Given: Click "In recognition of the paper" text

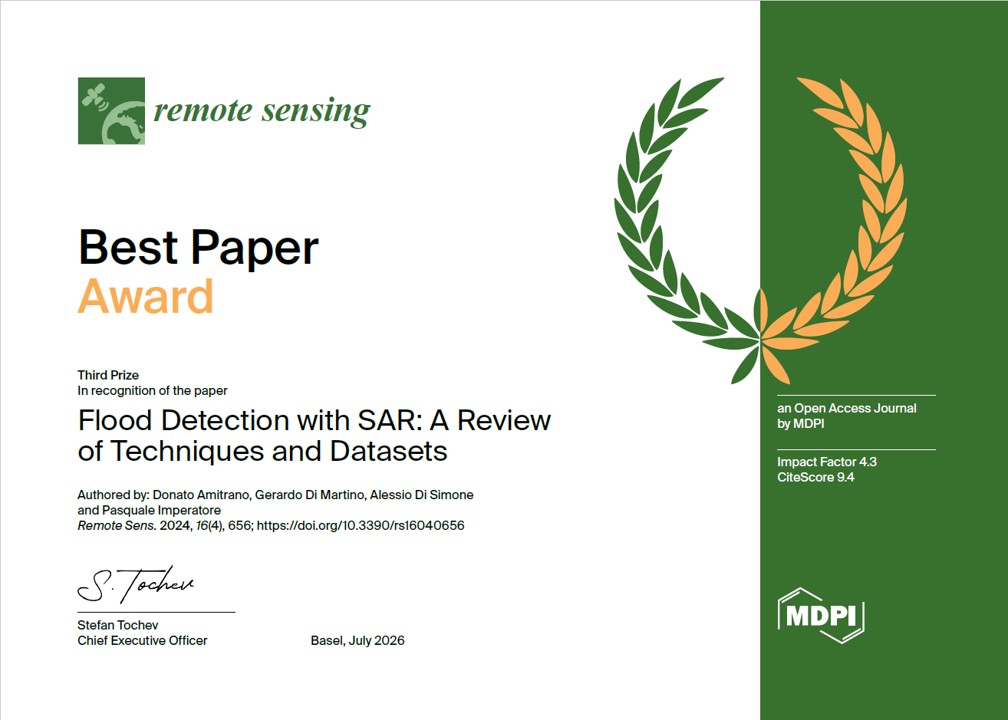Looking at the screenshot, I should coord(152,390).
